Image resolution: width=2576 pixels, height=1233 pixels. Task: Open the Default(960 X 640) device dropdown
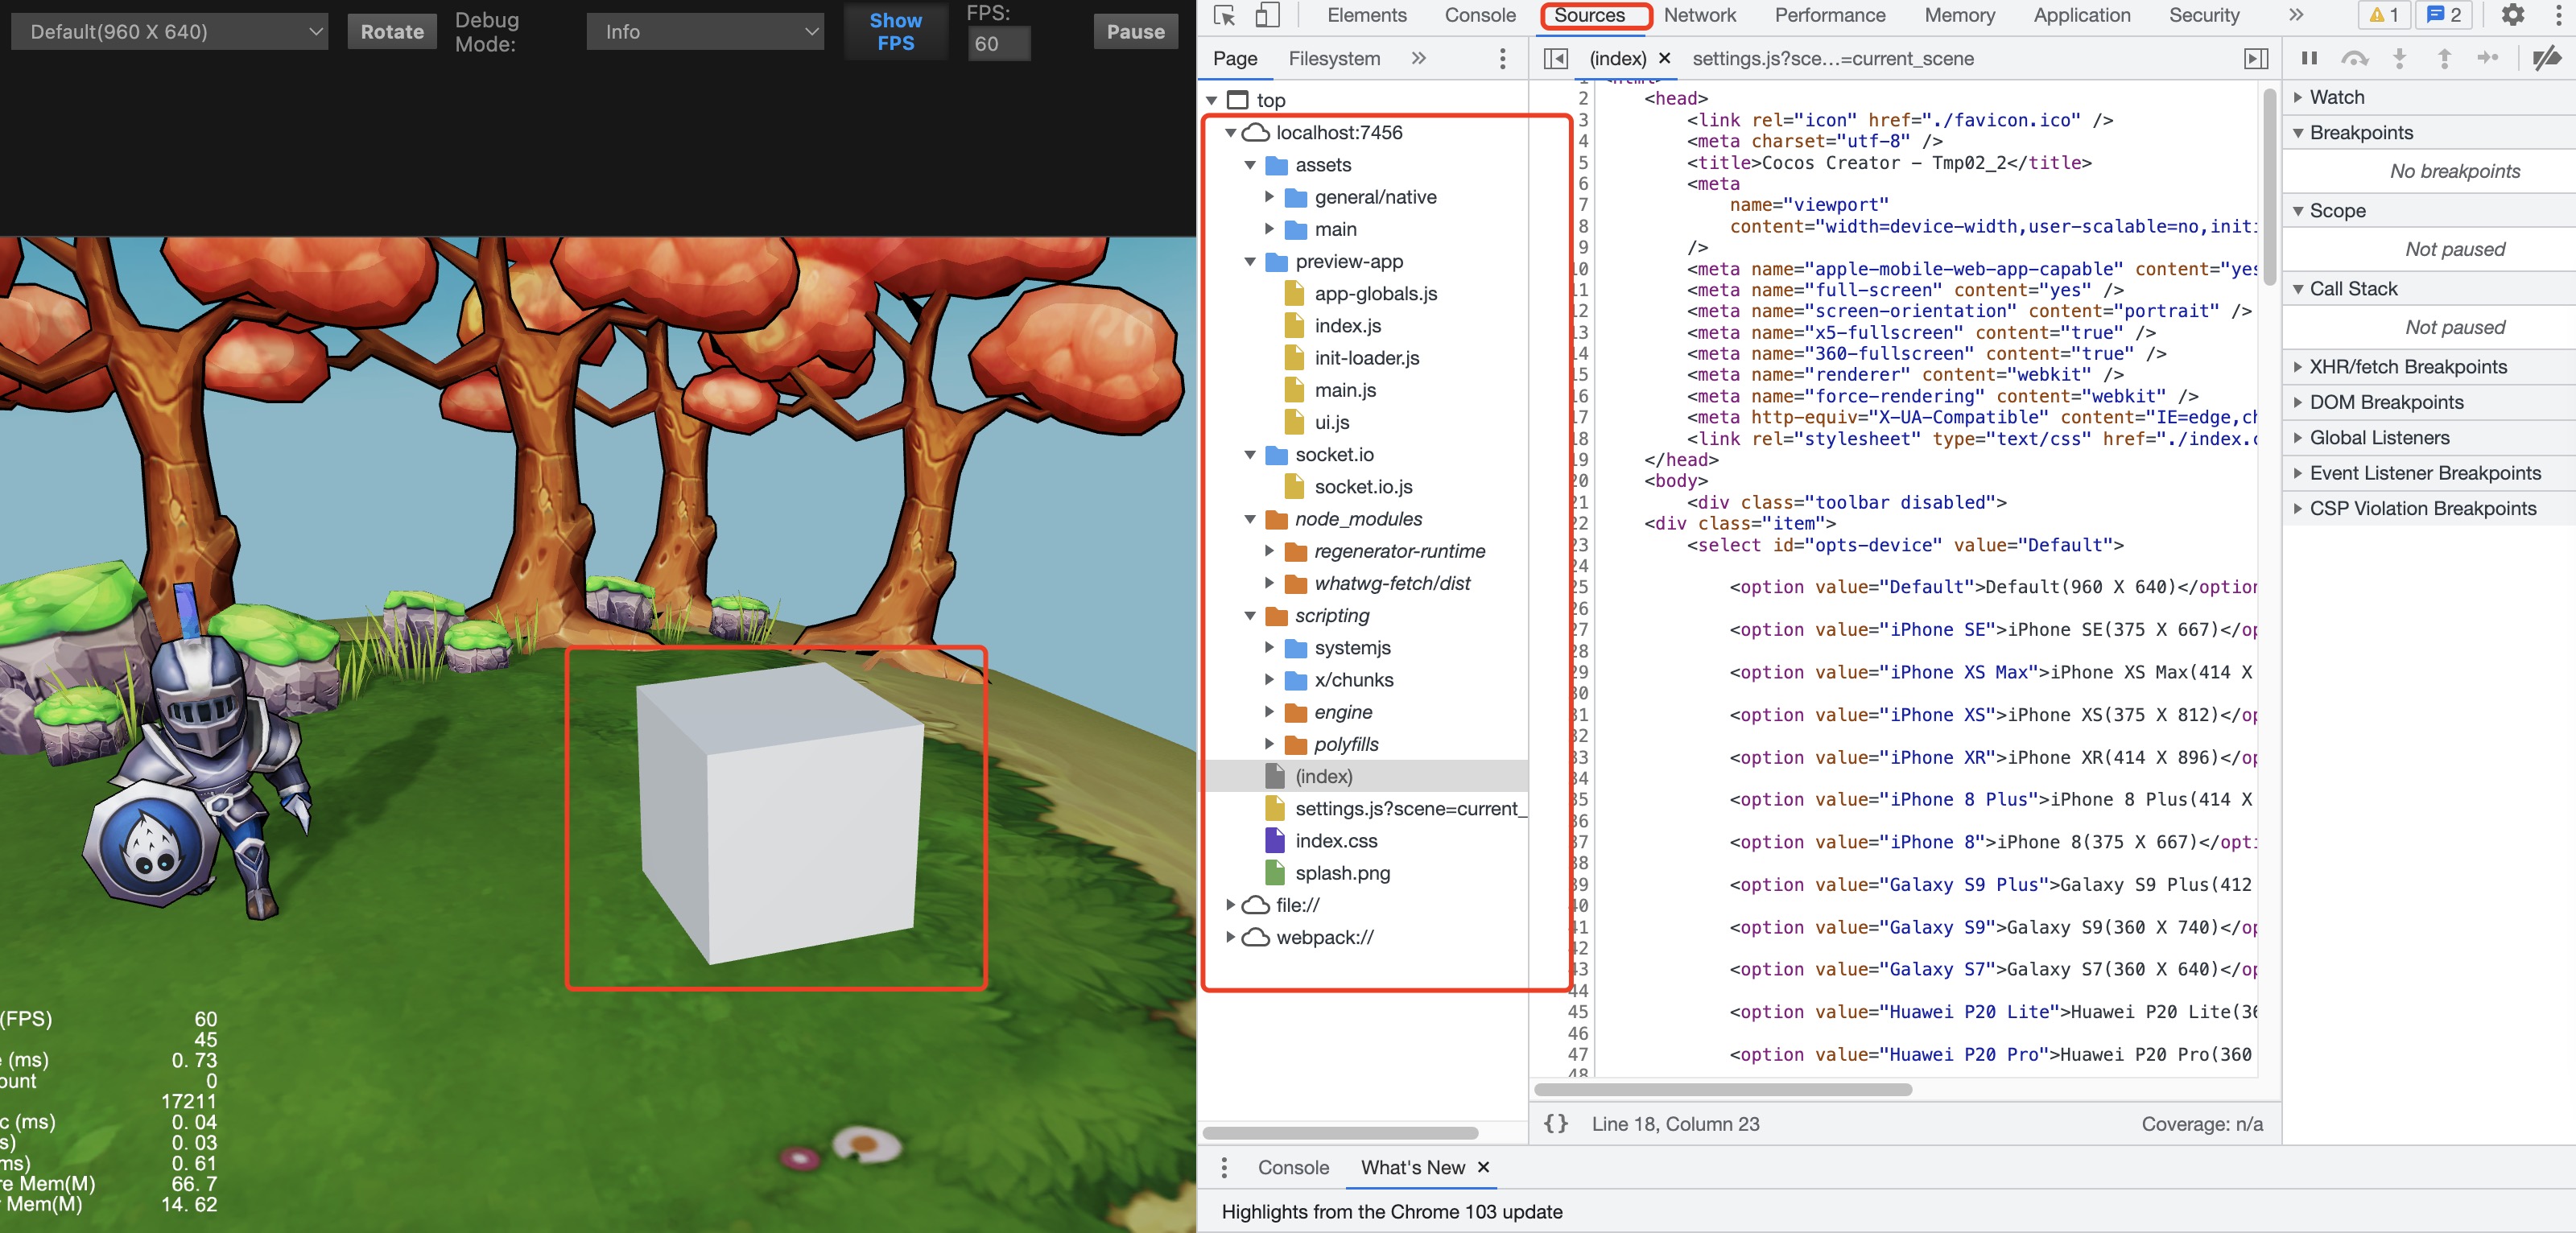click(x=170, y=32)
